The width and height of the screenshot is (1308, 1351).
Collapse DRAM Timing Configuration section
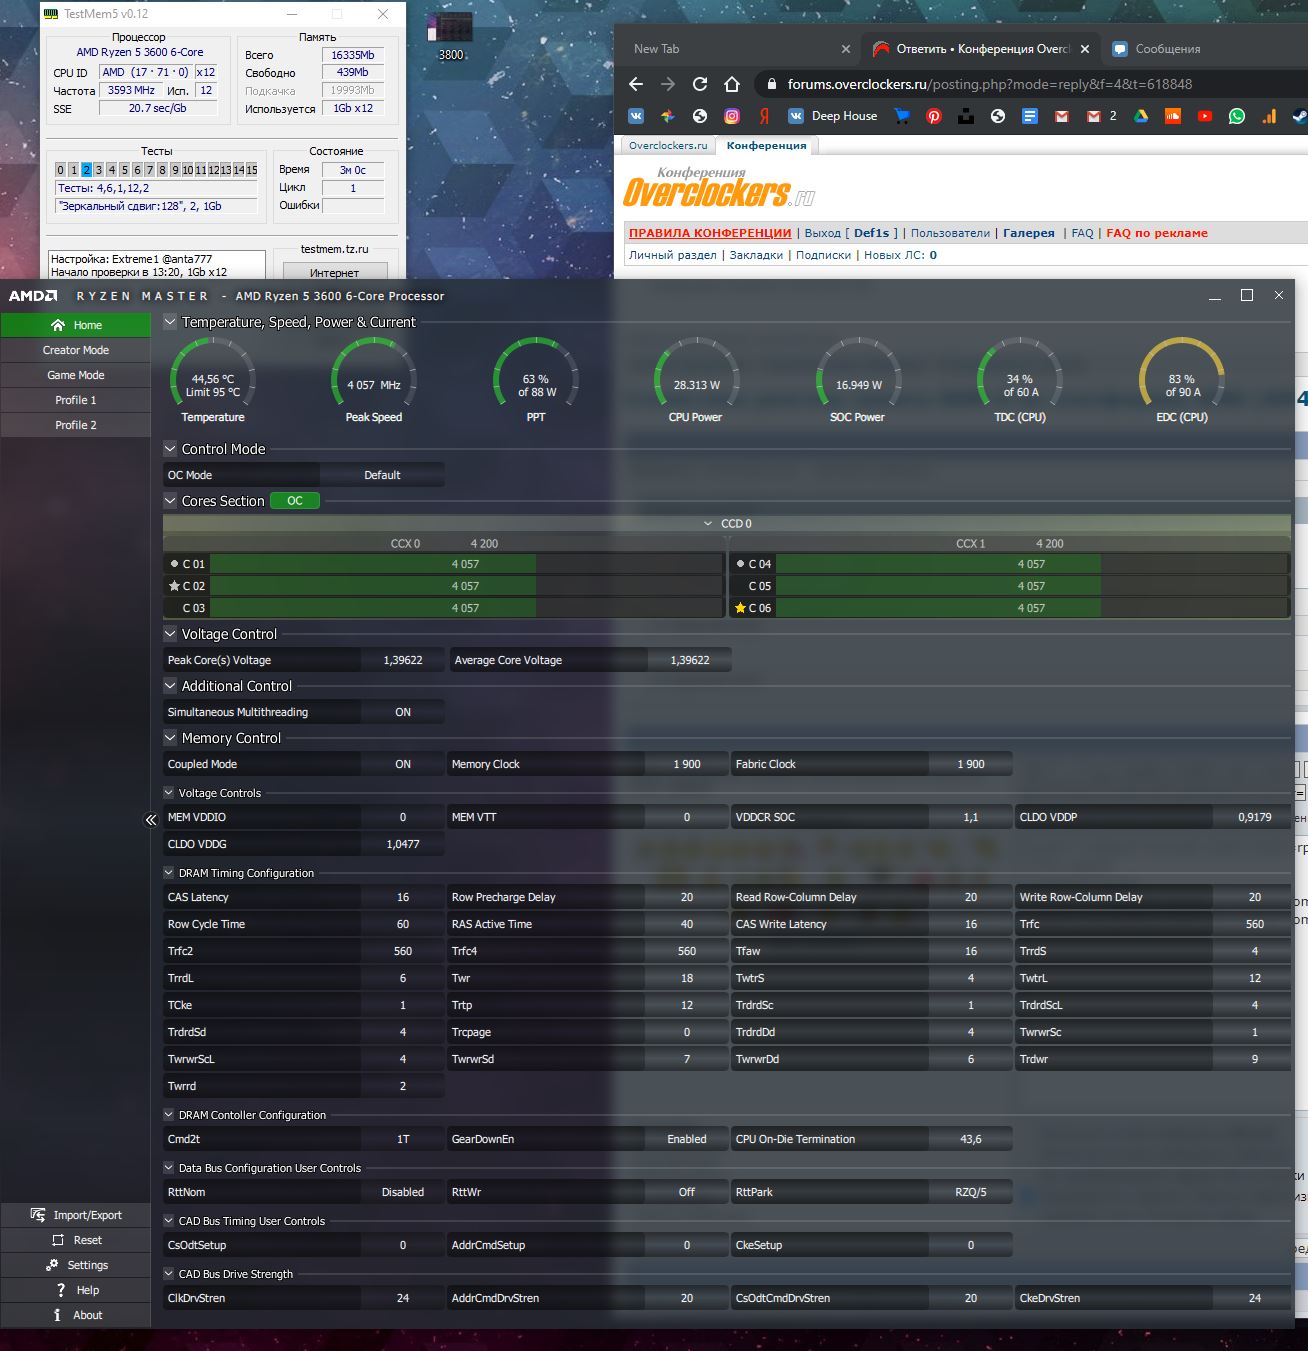pos(169,873)
